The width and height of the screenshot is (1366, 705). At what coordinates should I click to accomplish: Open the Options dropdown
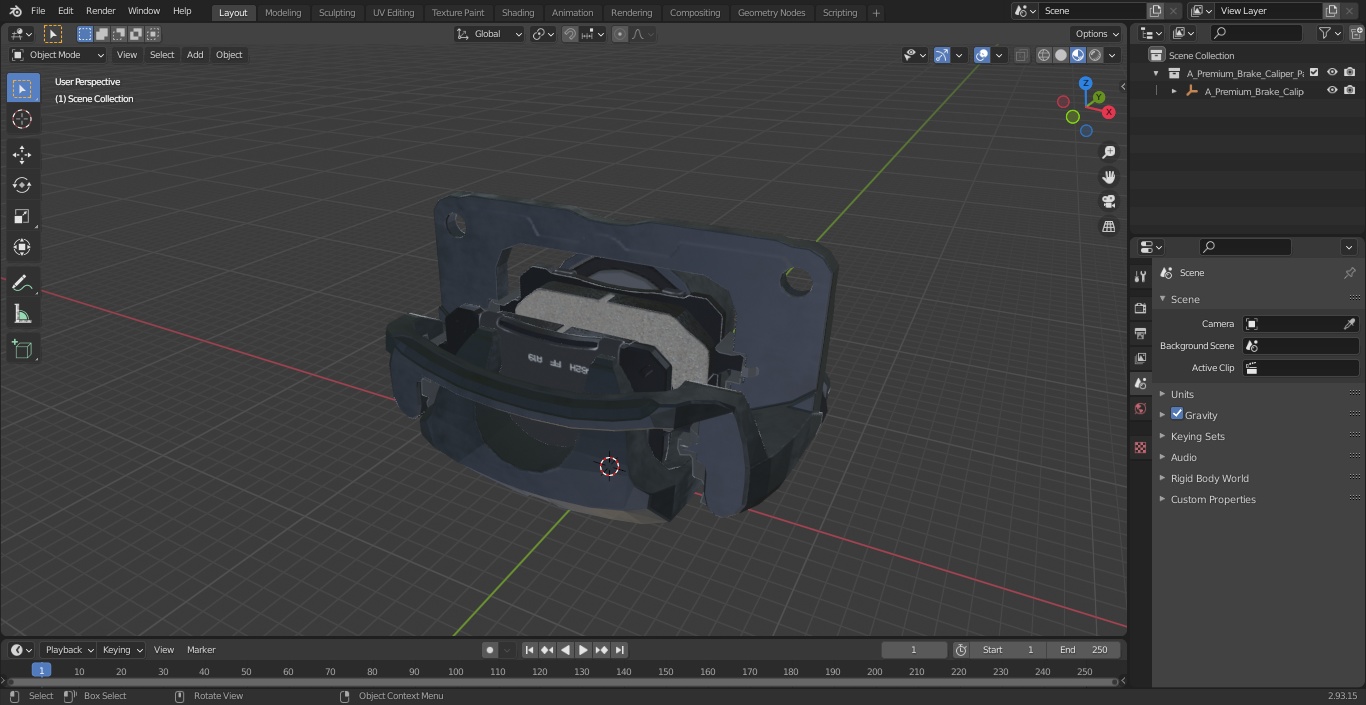1097,34
